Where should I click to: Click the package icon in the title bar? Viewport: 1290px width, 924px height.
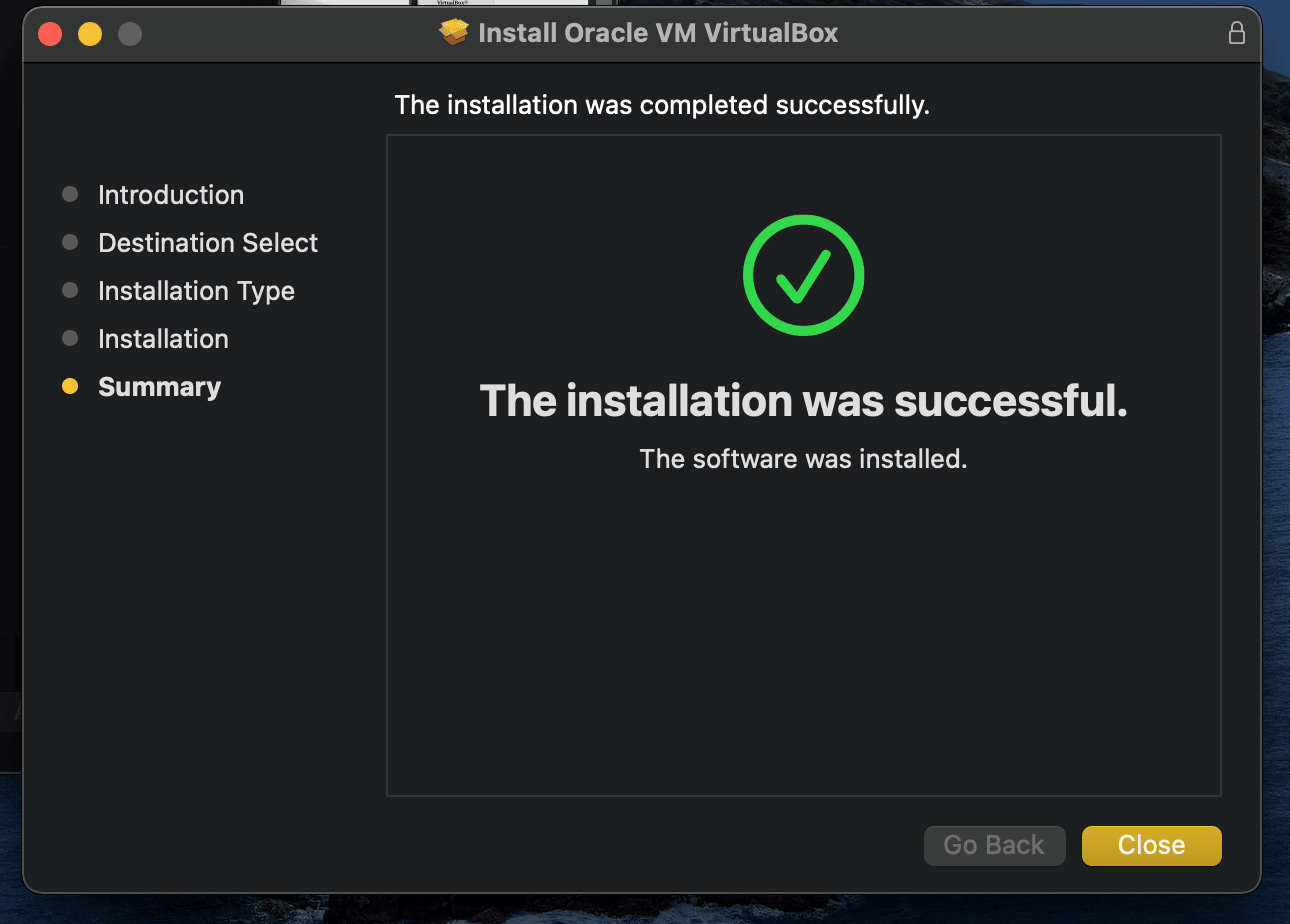[x=453, y=32]
